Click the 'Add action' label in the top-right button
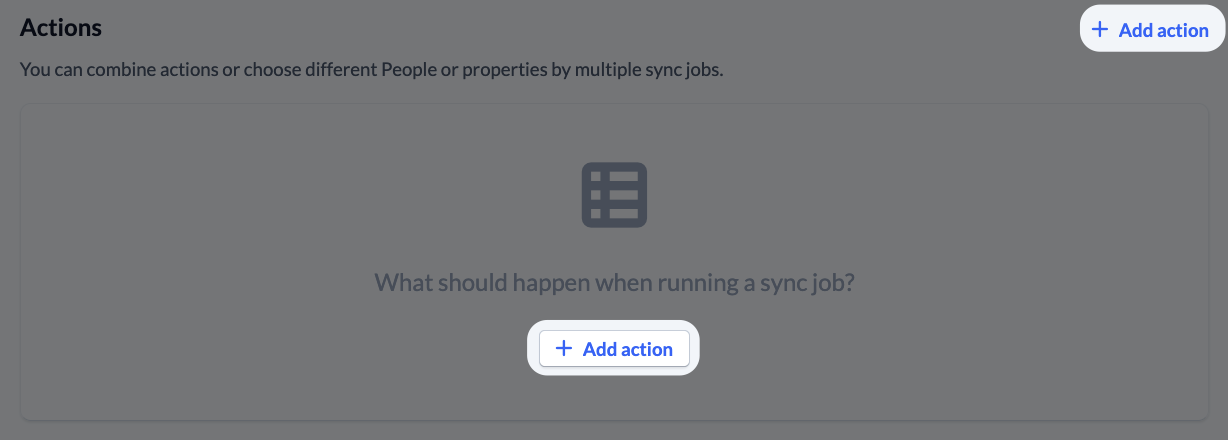Viewport: 1228px width, 440px height. pos(1164,30)
